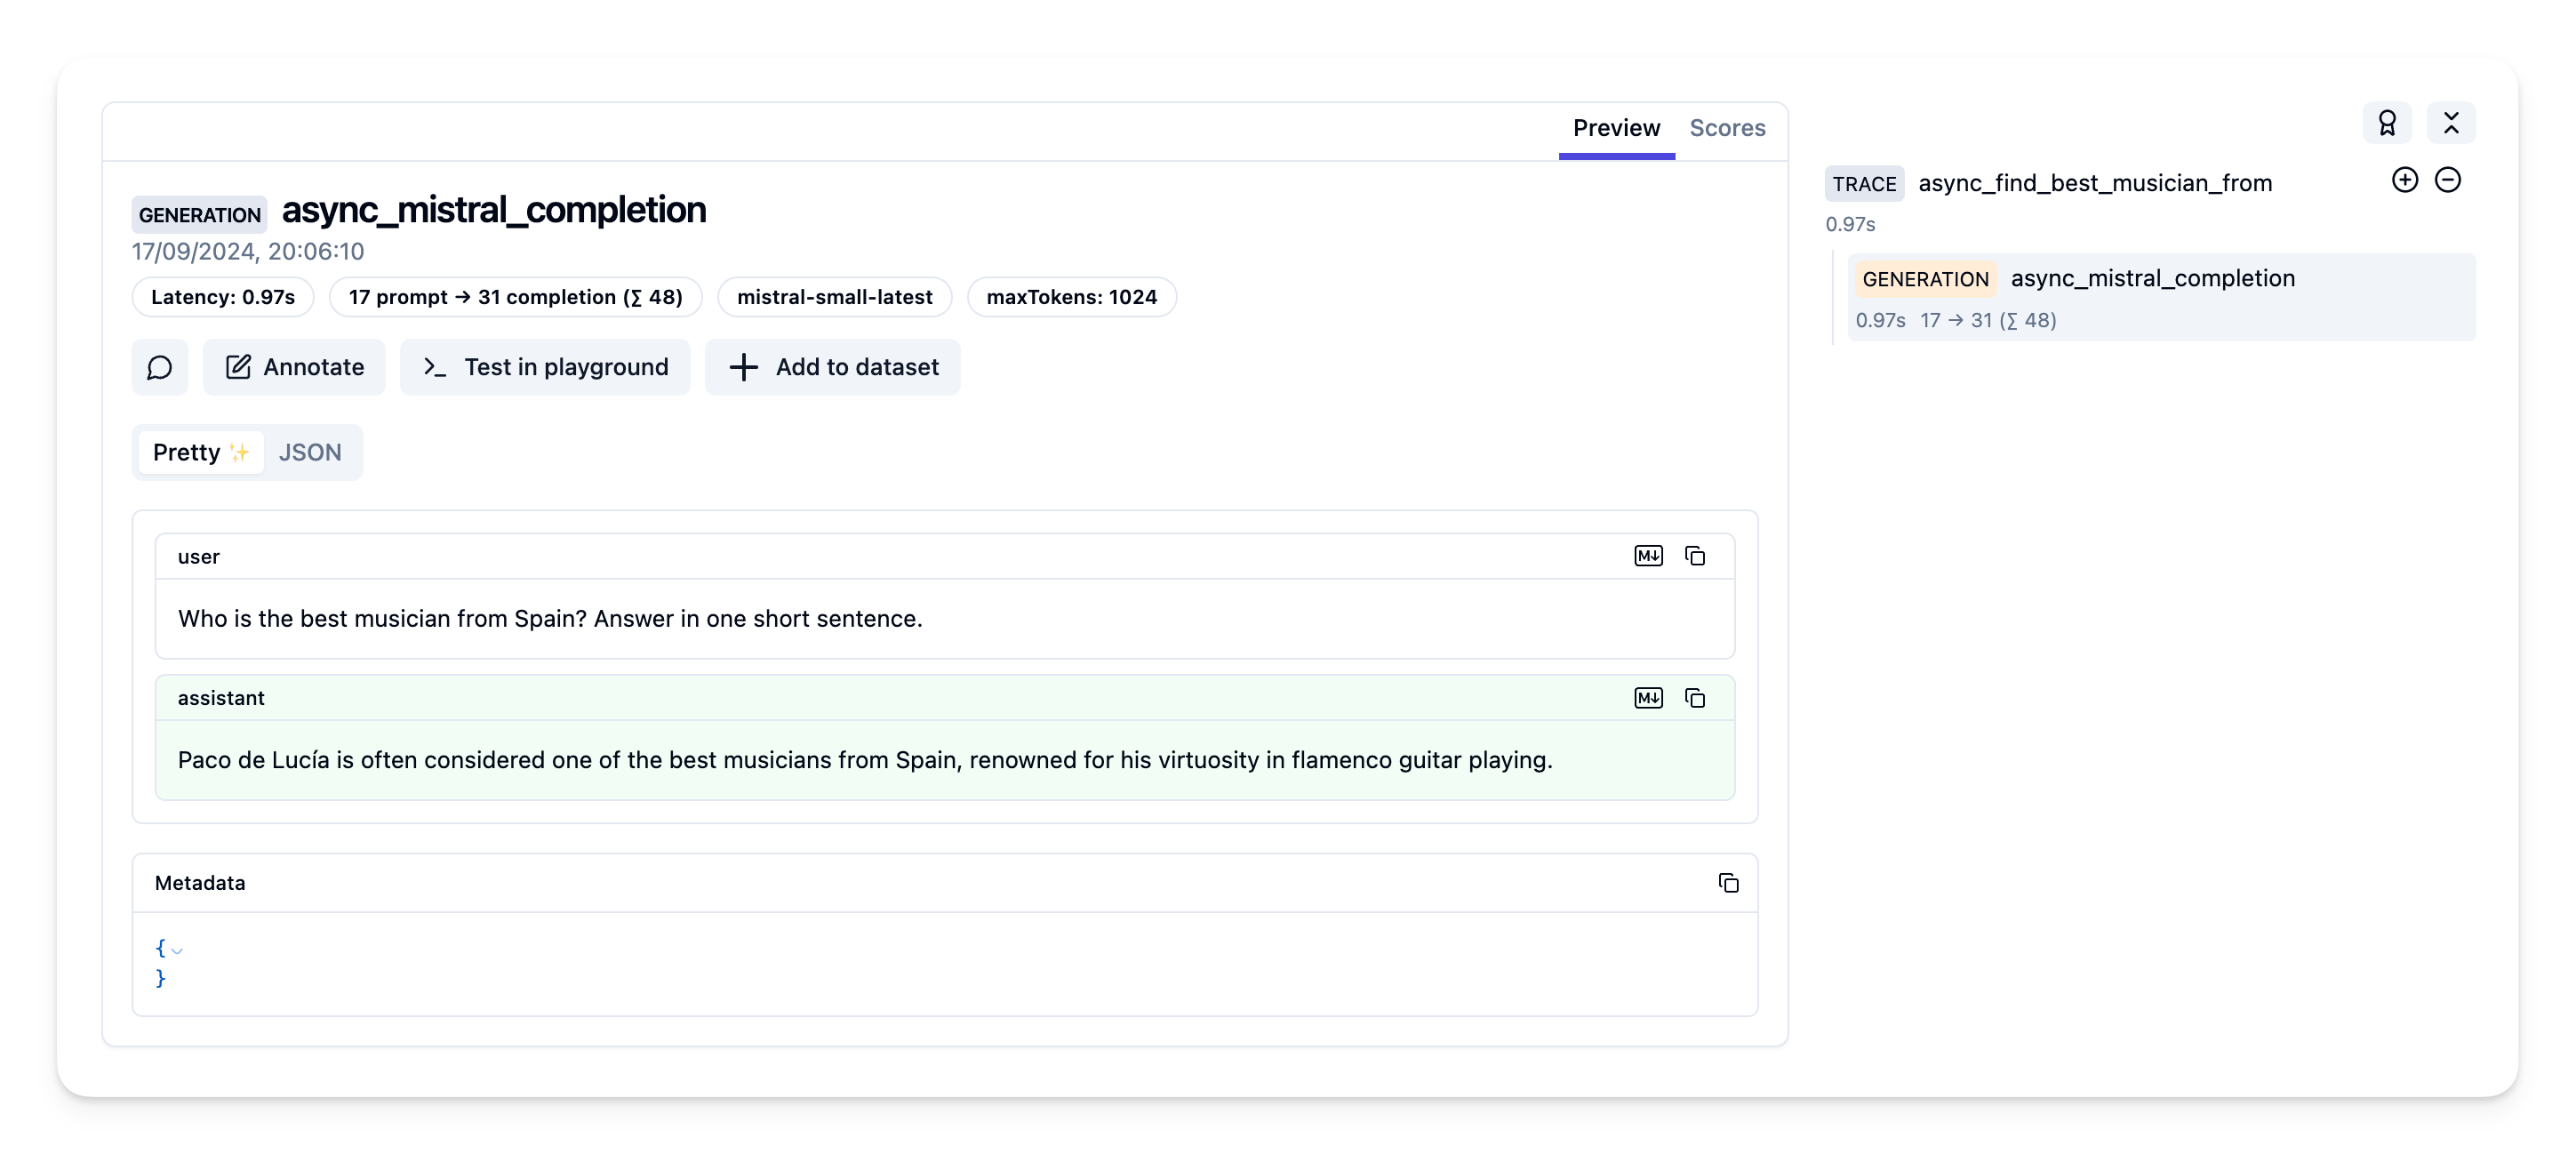Image resolution: width=2576 pixels, height=1154 pixels.
Task: Copy the user message content
Action: (1695, 556)
